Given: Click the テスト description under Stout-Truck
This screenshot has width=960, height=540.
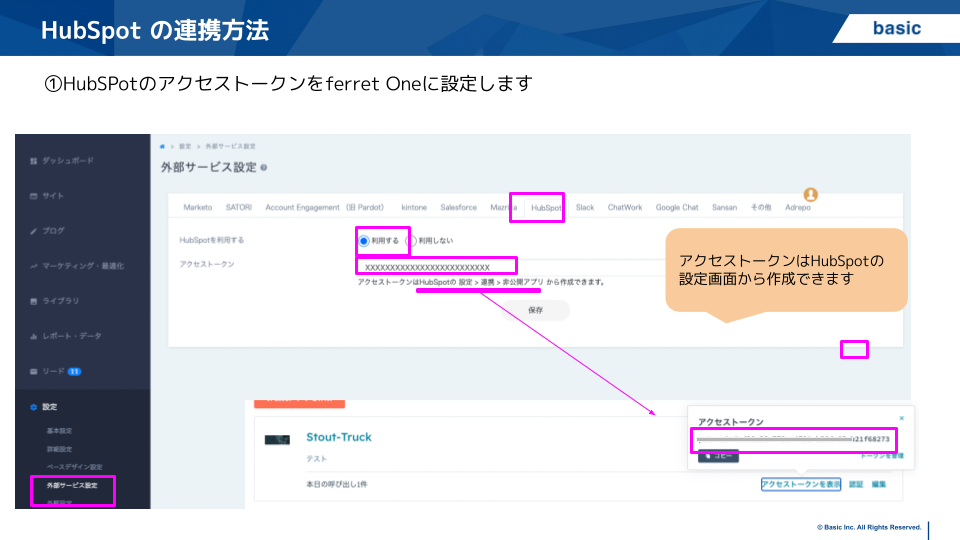Looking at the screenshot, I should (317, 459).
